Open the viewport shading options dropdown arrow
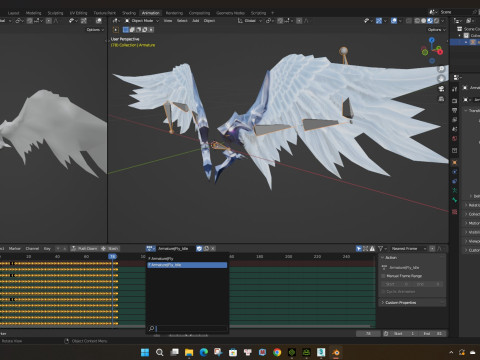The width and height of the screenshot is (480, 360). pos(443,21)
